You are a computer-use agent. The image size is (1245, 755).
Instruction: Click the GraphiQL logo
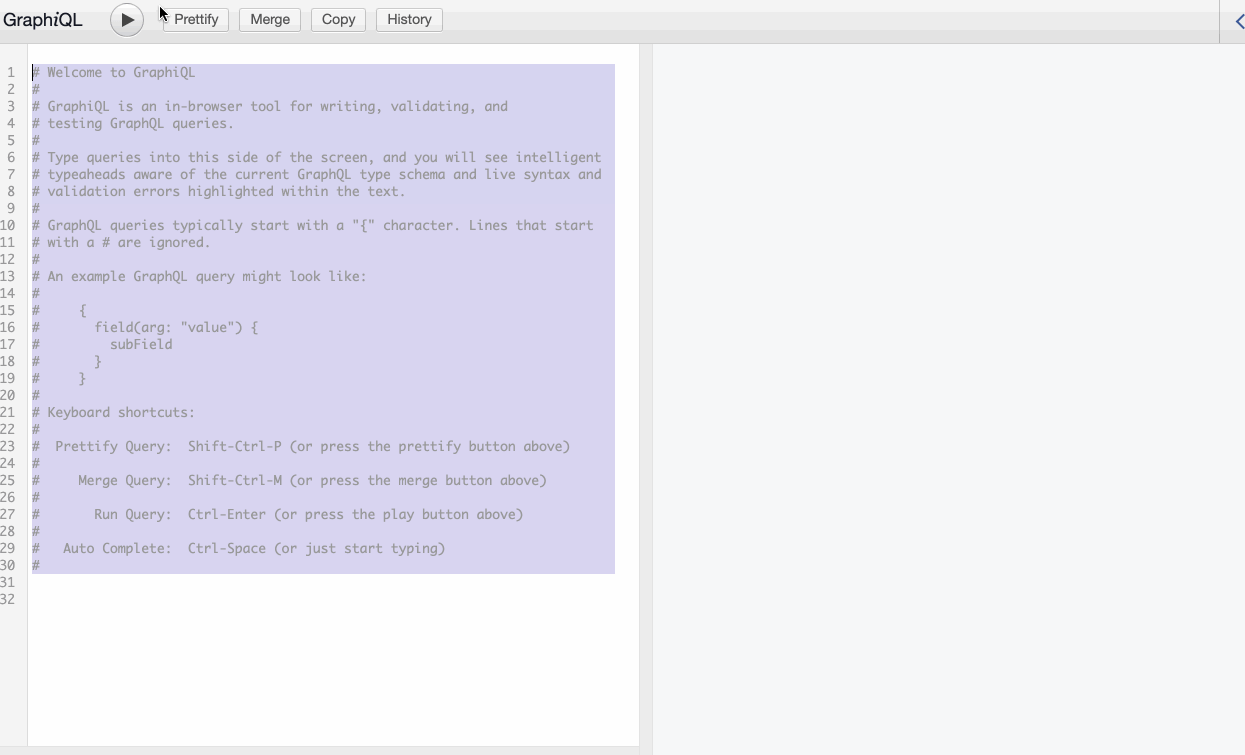tap(43, 19)
